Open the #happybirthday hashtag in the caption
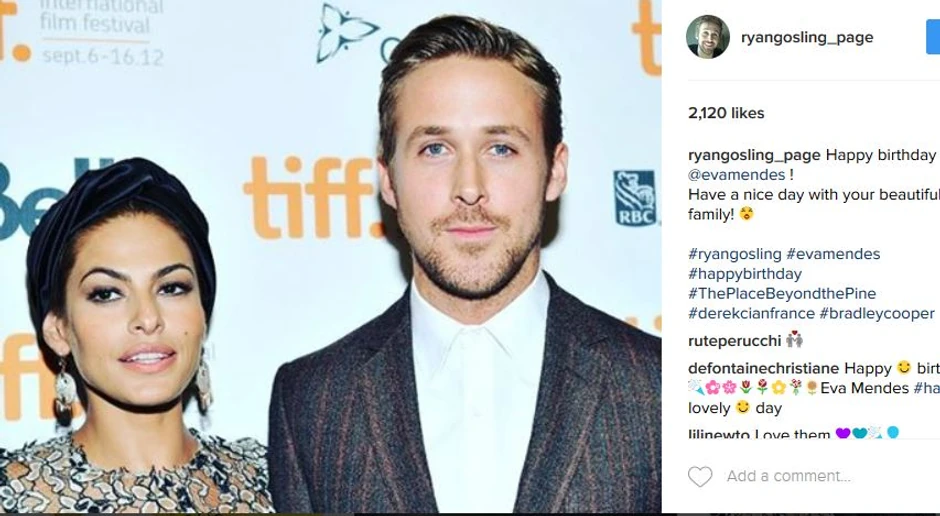940x516 pixels. pyautogui.click(x=745, y=274)
